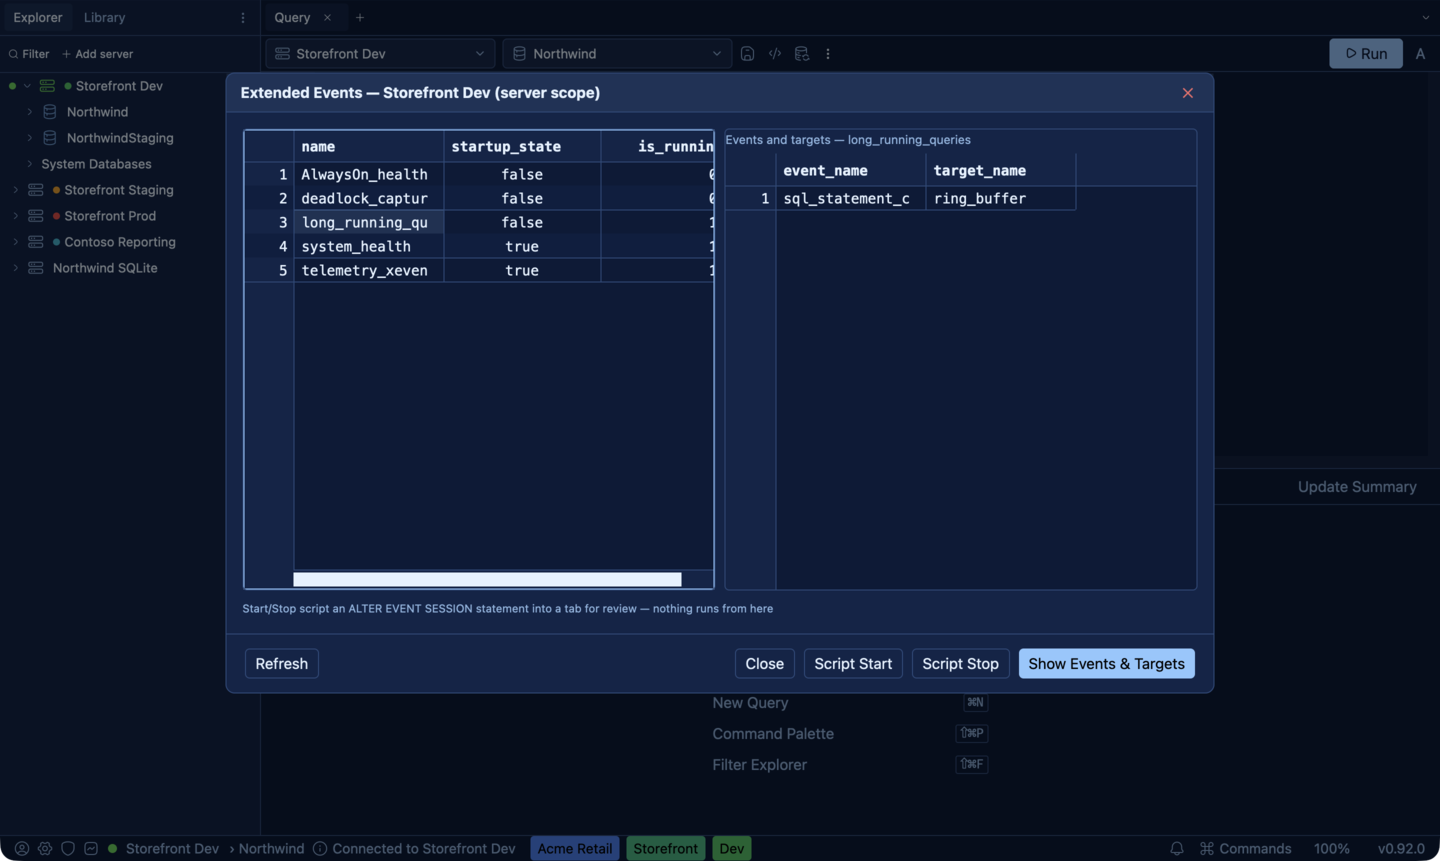The height and width of the screenshot is (861, 1440).
Task: Click the Storefront Dev server icon in tree
Action: pyautogui.click(x=47, y=86)
